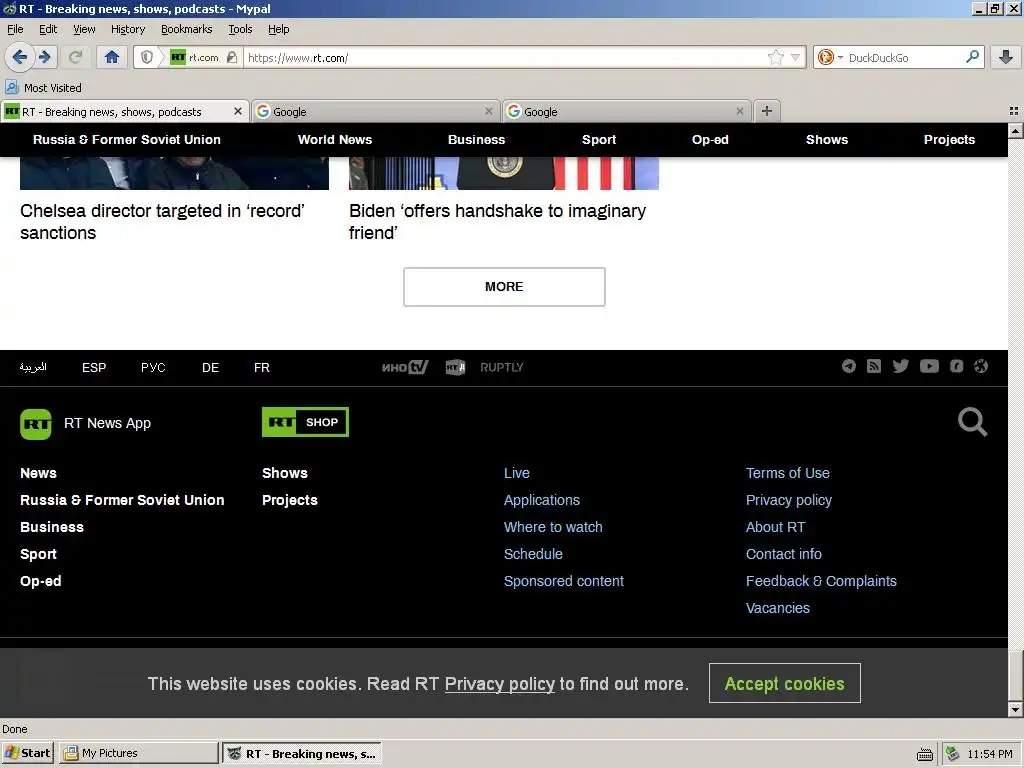Open the downloads panel
The width and height of the screenshot is (1024, 768).
(1006, 57)
